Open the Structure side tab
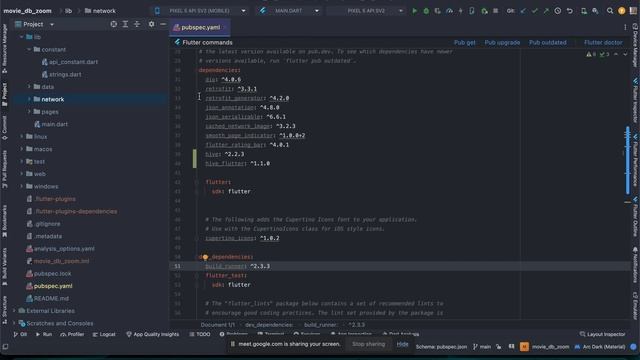Screen dimensions: 640x360 pyautogui.click(x=4, y=310)
